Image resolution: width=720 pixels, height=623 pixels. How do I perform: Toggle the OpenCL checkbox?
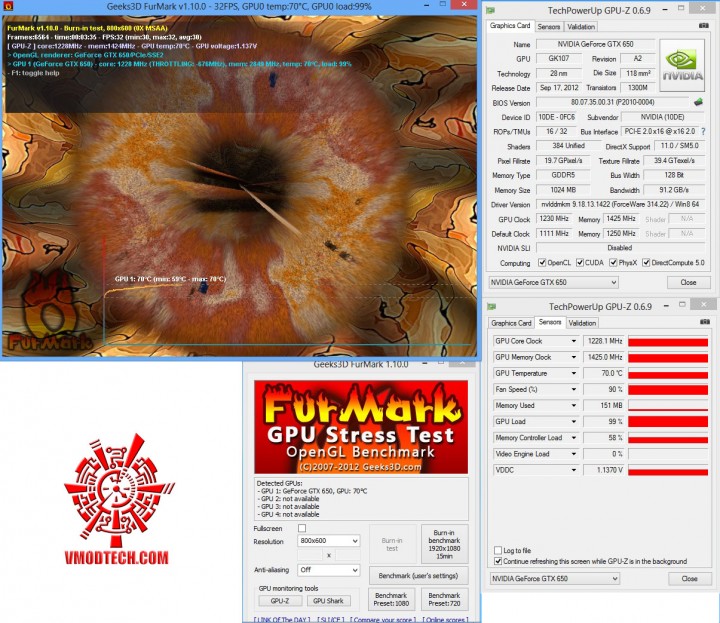tap(542, 262)
